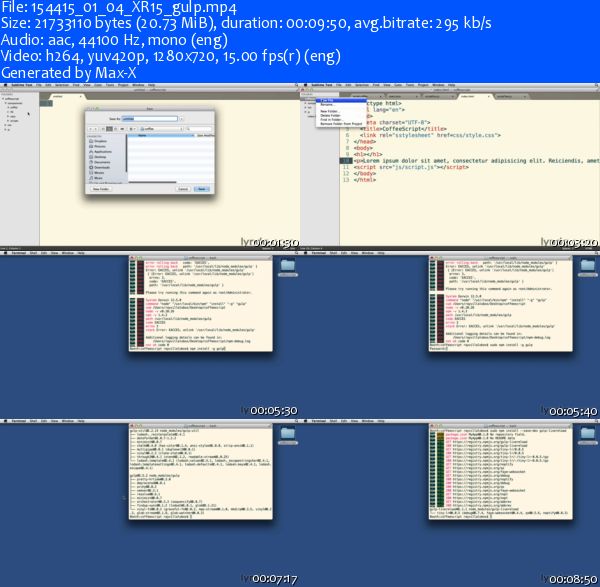This screenshot has width=600, height=587.
Task: Go back with the Save dialog back arrow
Action: (90, 129)
